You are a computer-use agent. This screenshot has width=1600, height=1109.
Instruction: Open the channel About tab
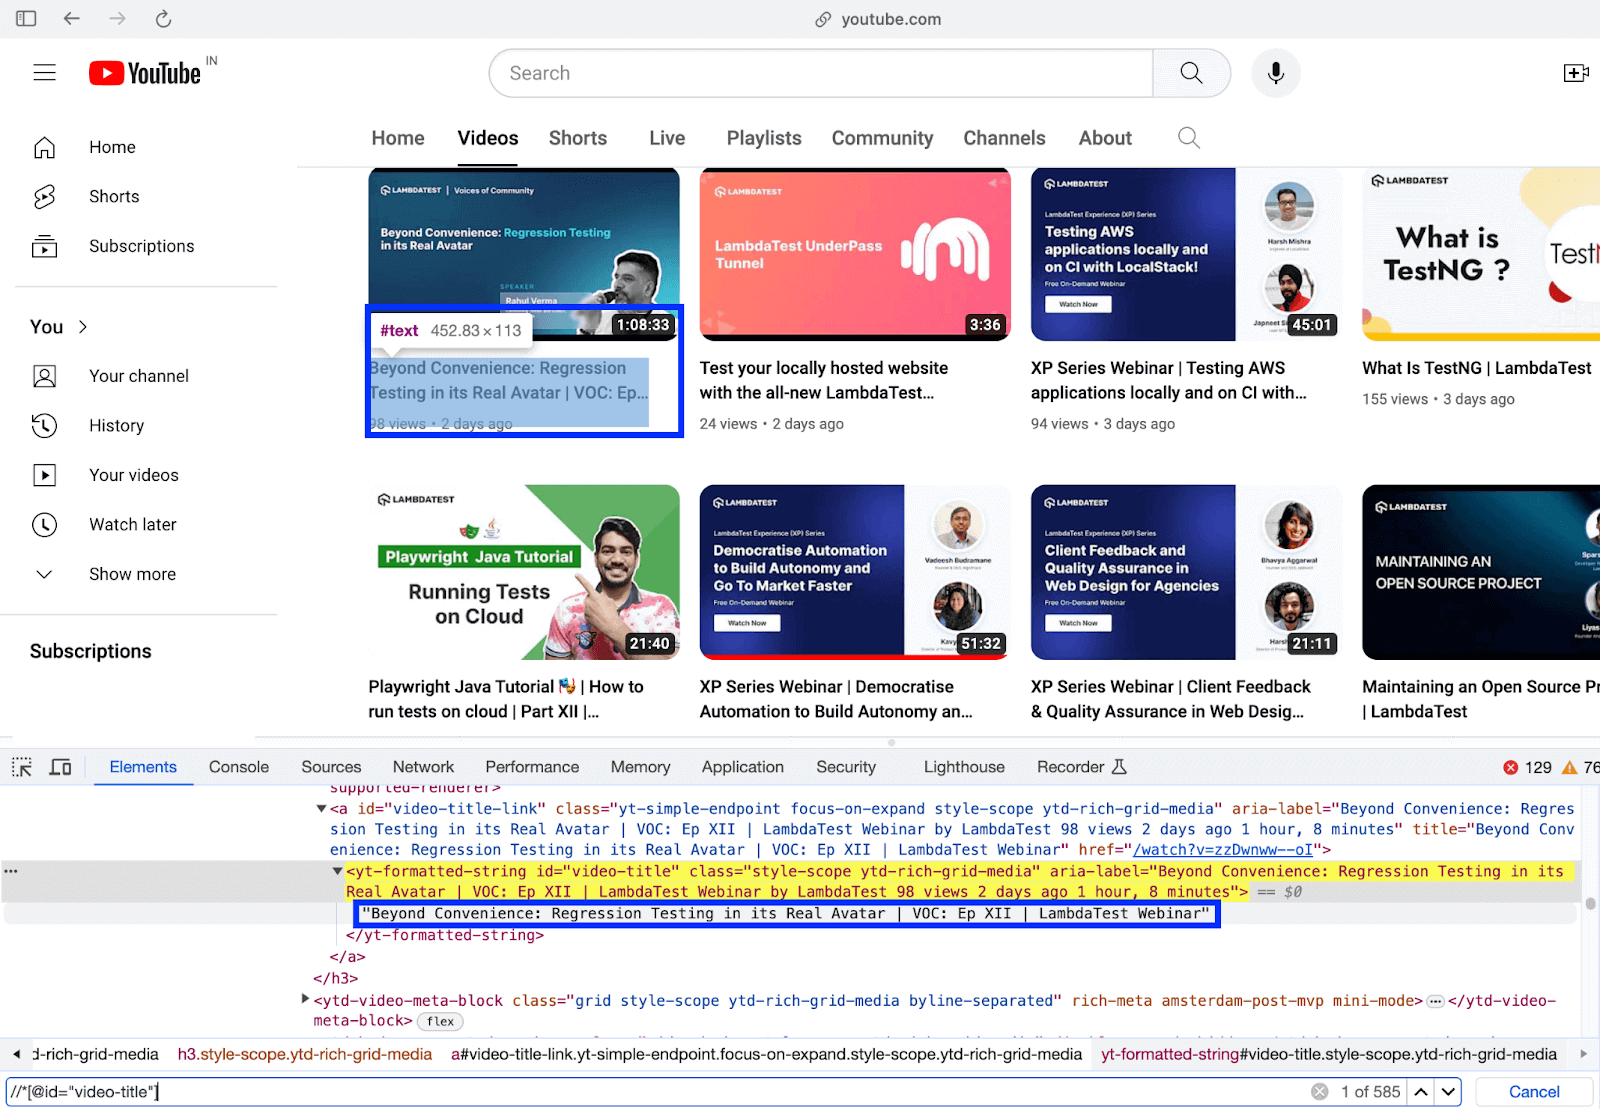pos(1105,138)
